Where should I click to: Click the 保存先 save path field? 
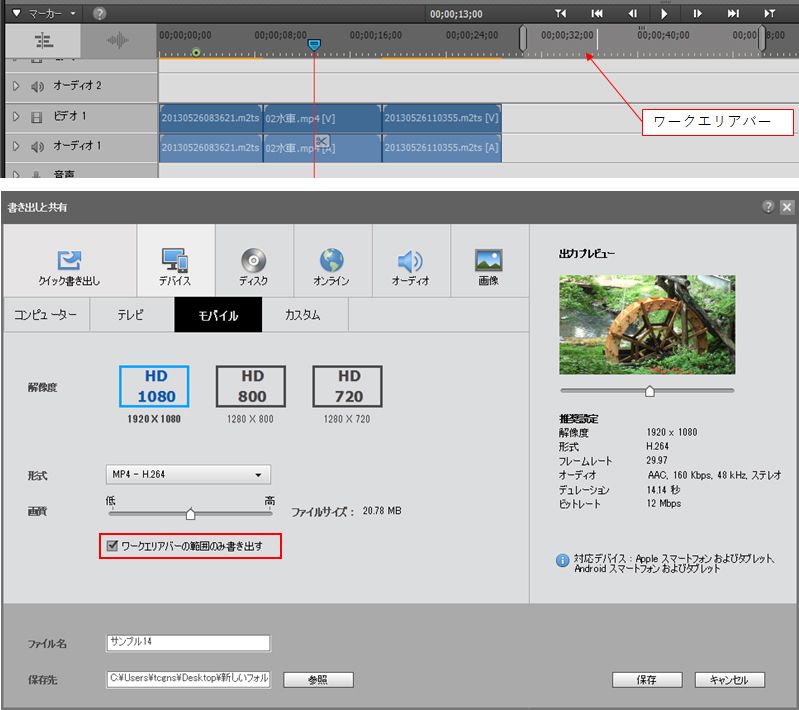tap(188, 679)
